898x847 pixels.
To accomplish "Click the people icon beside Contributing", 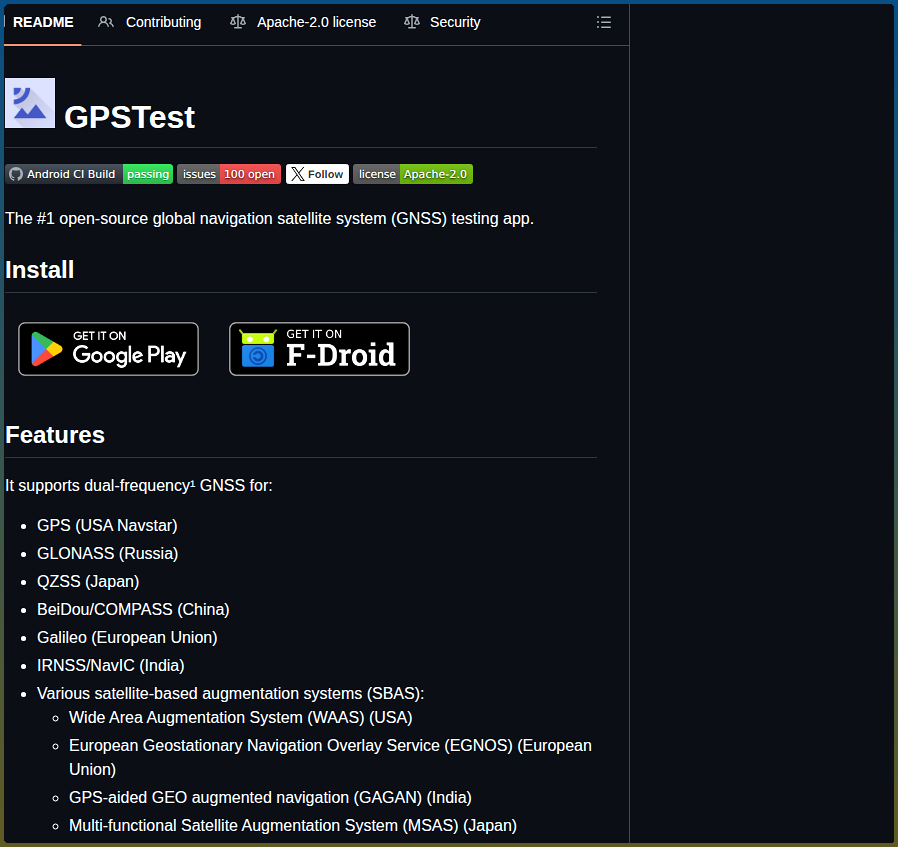I will (x=105, y=22).
